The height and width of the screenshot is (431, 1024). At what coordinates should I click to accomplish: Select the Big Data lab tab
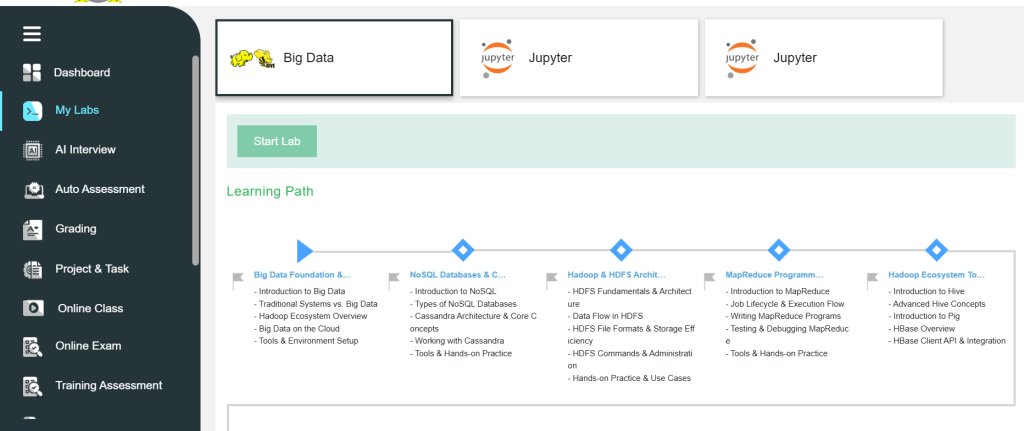pos(334,58)
